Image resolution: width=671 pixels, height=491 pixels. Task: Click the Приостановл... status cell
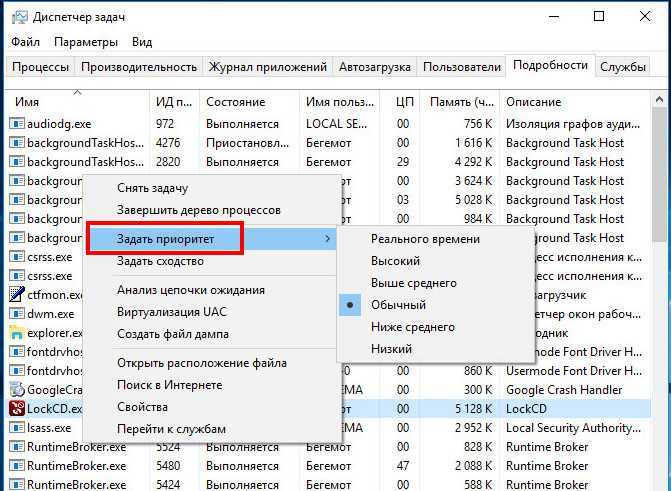[x=247, y=143]
